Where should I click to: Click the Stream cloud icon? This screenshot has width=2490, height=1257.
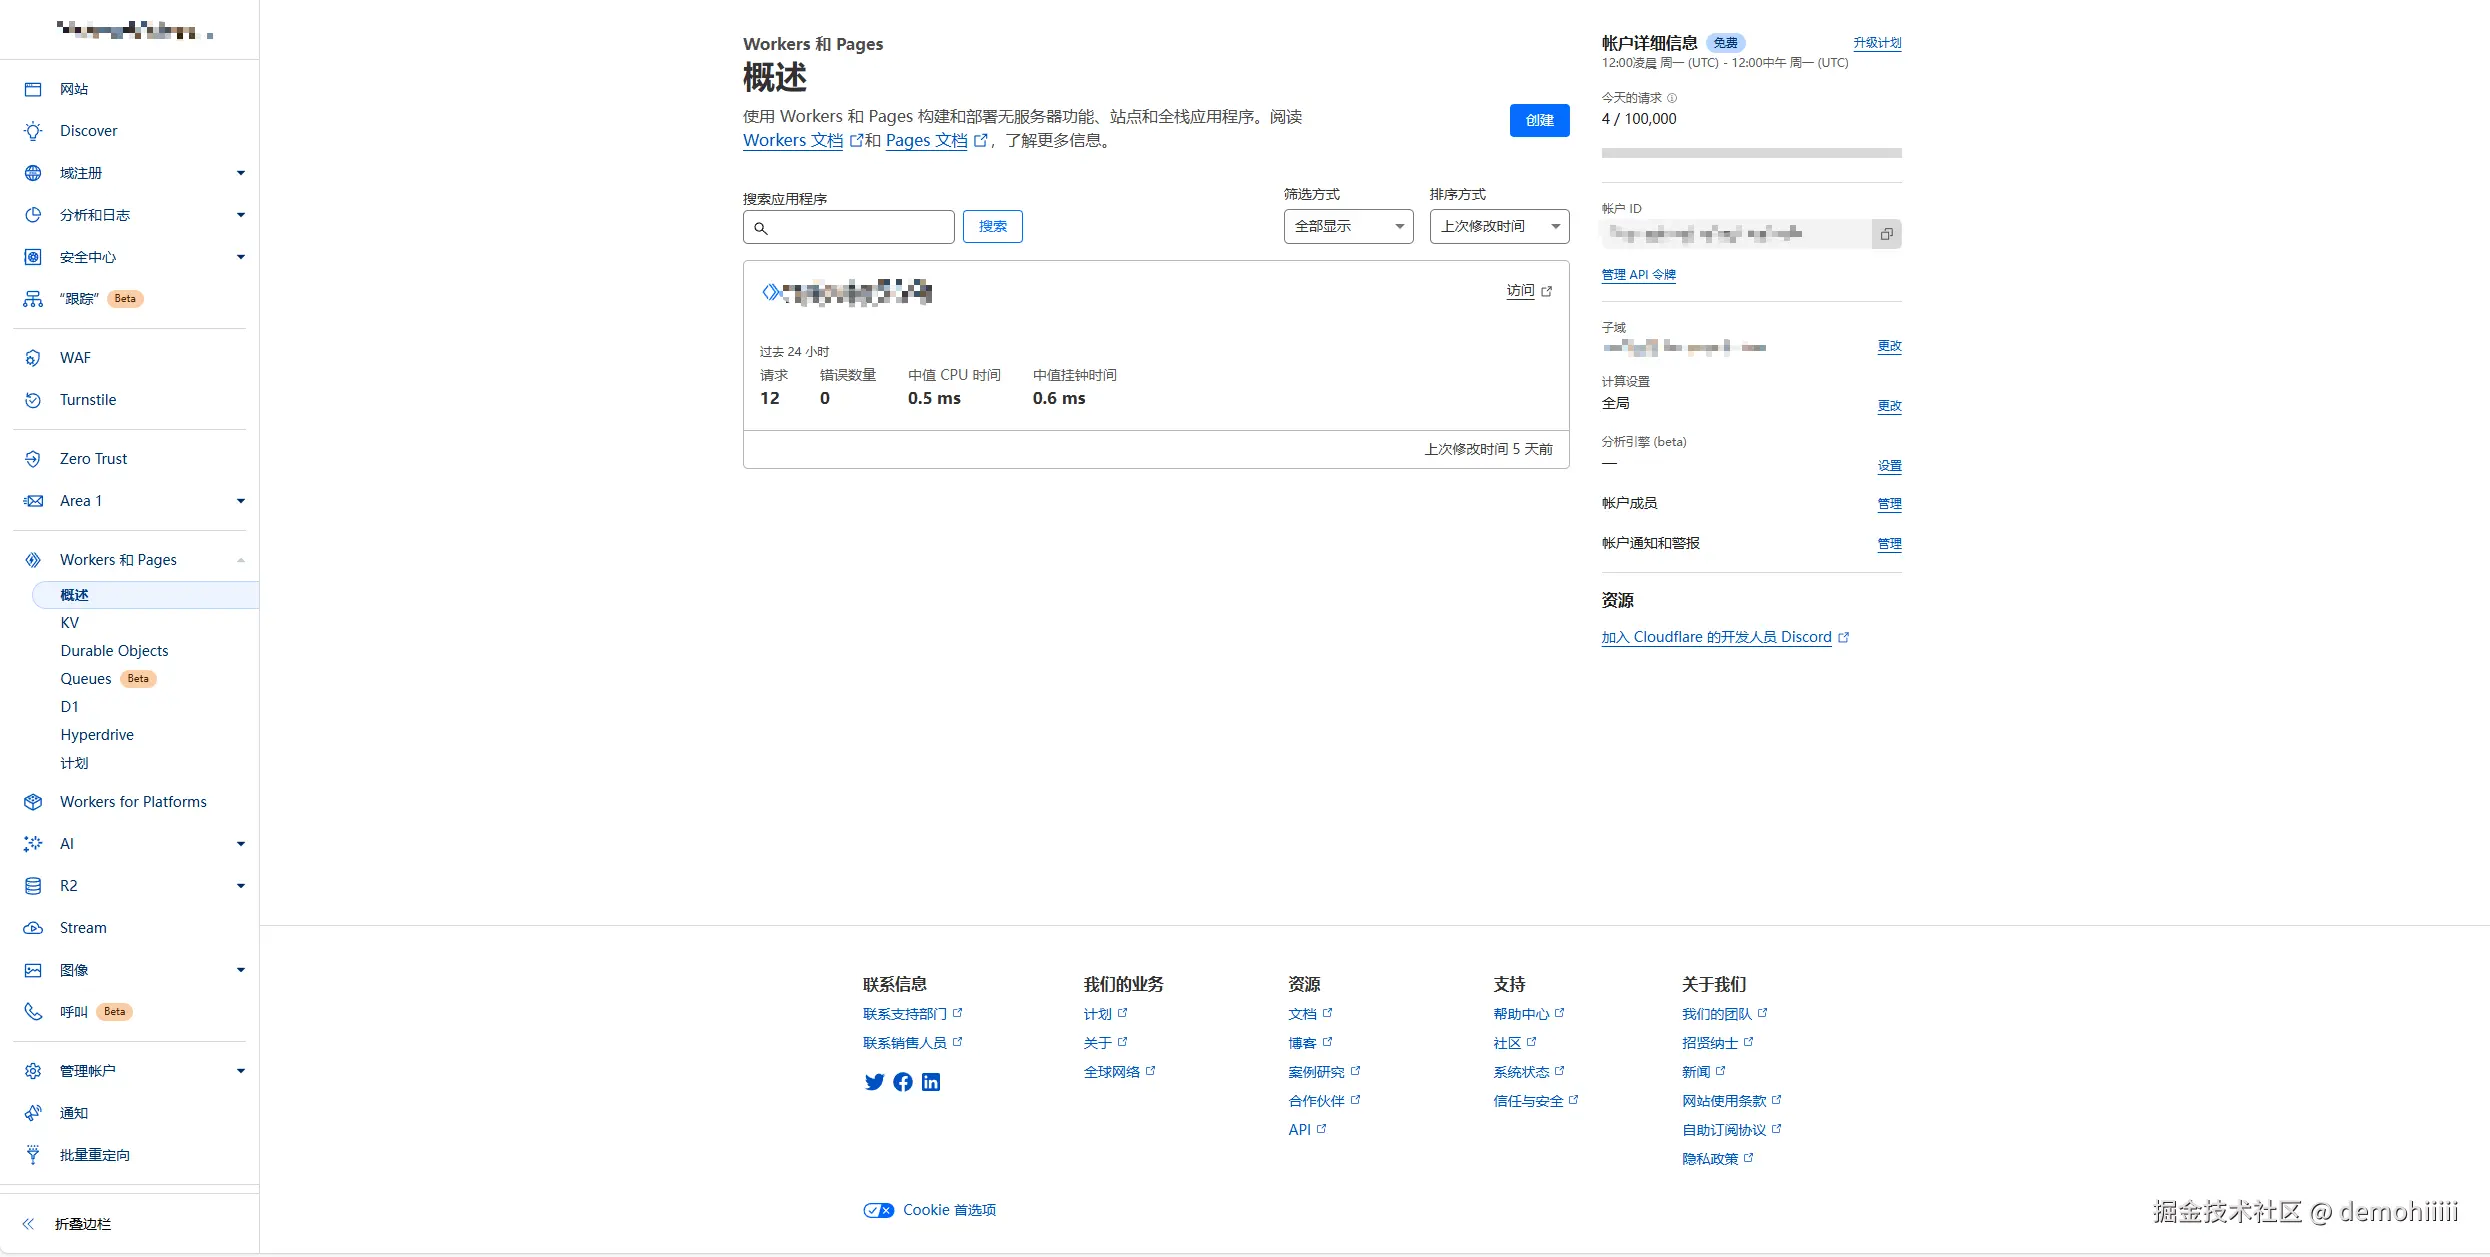tap(33, 928)
